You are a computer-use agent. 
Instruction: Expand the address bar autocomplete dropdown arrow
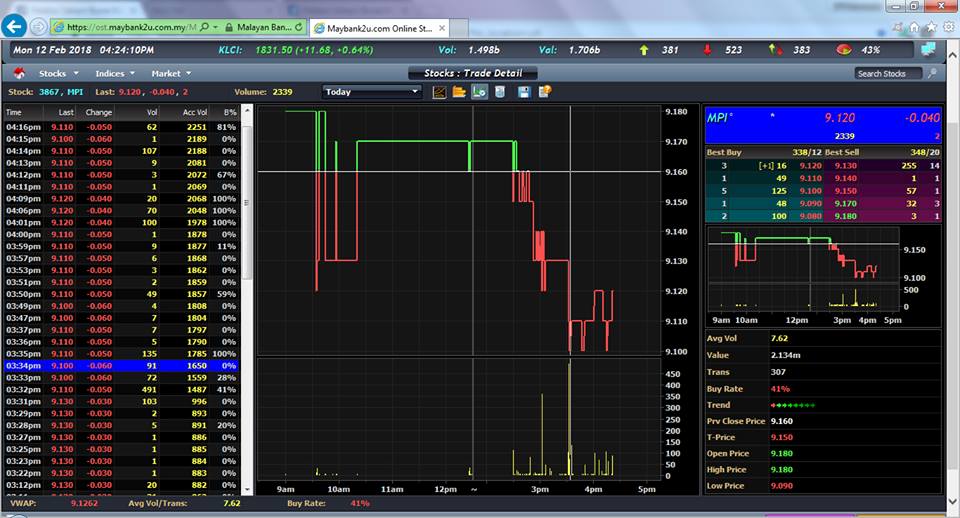pyautogui.click(x=216, y=28)
